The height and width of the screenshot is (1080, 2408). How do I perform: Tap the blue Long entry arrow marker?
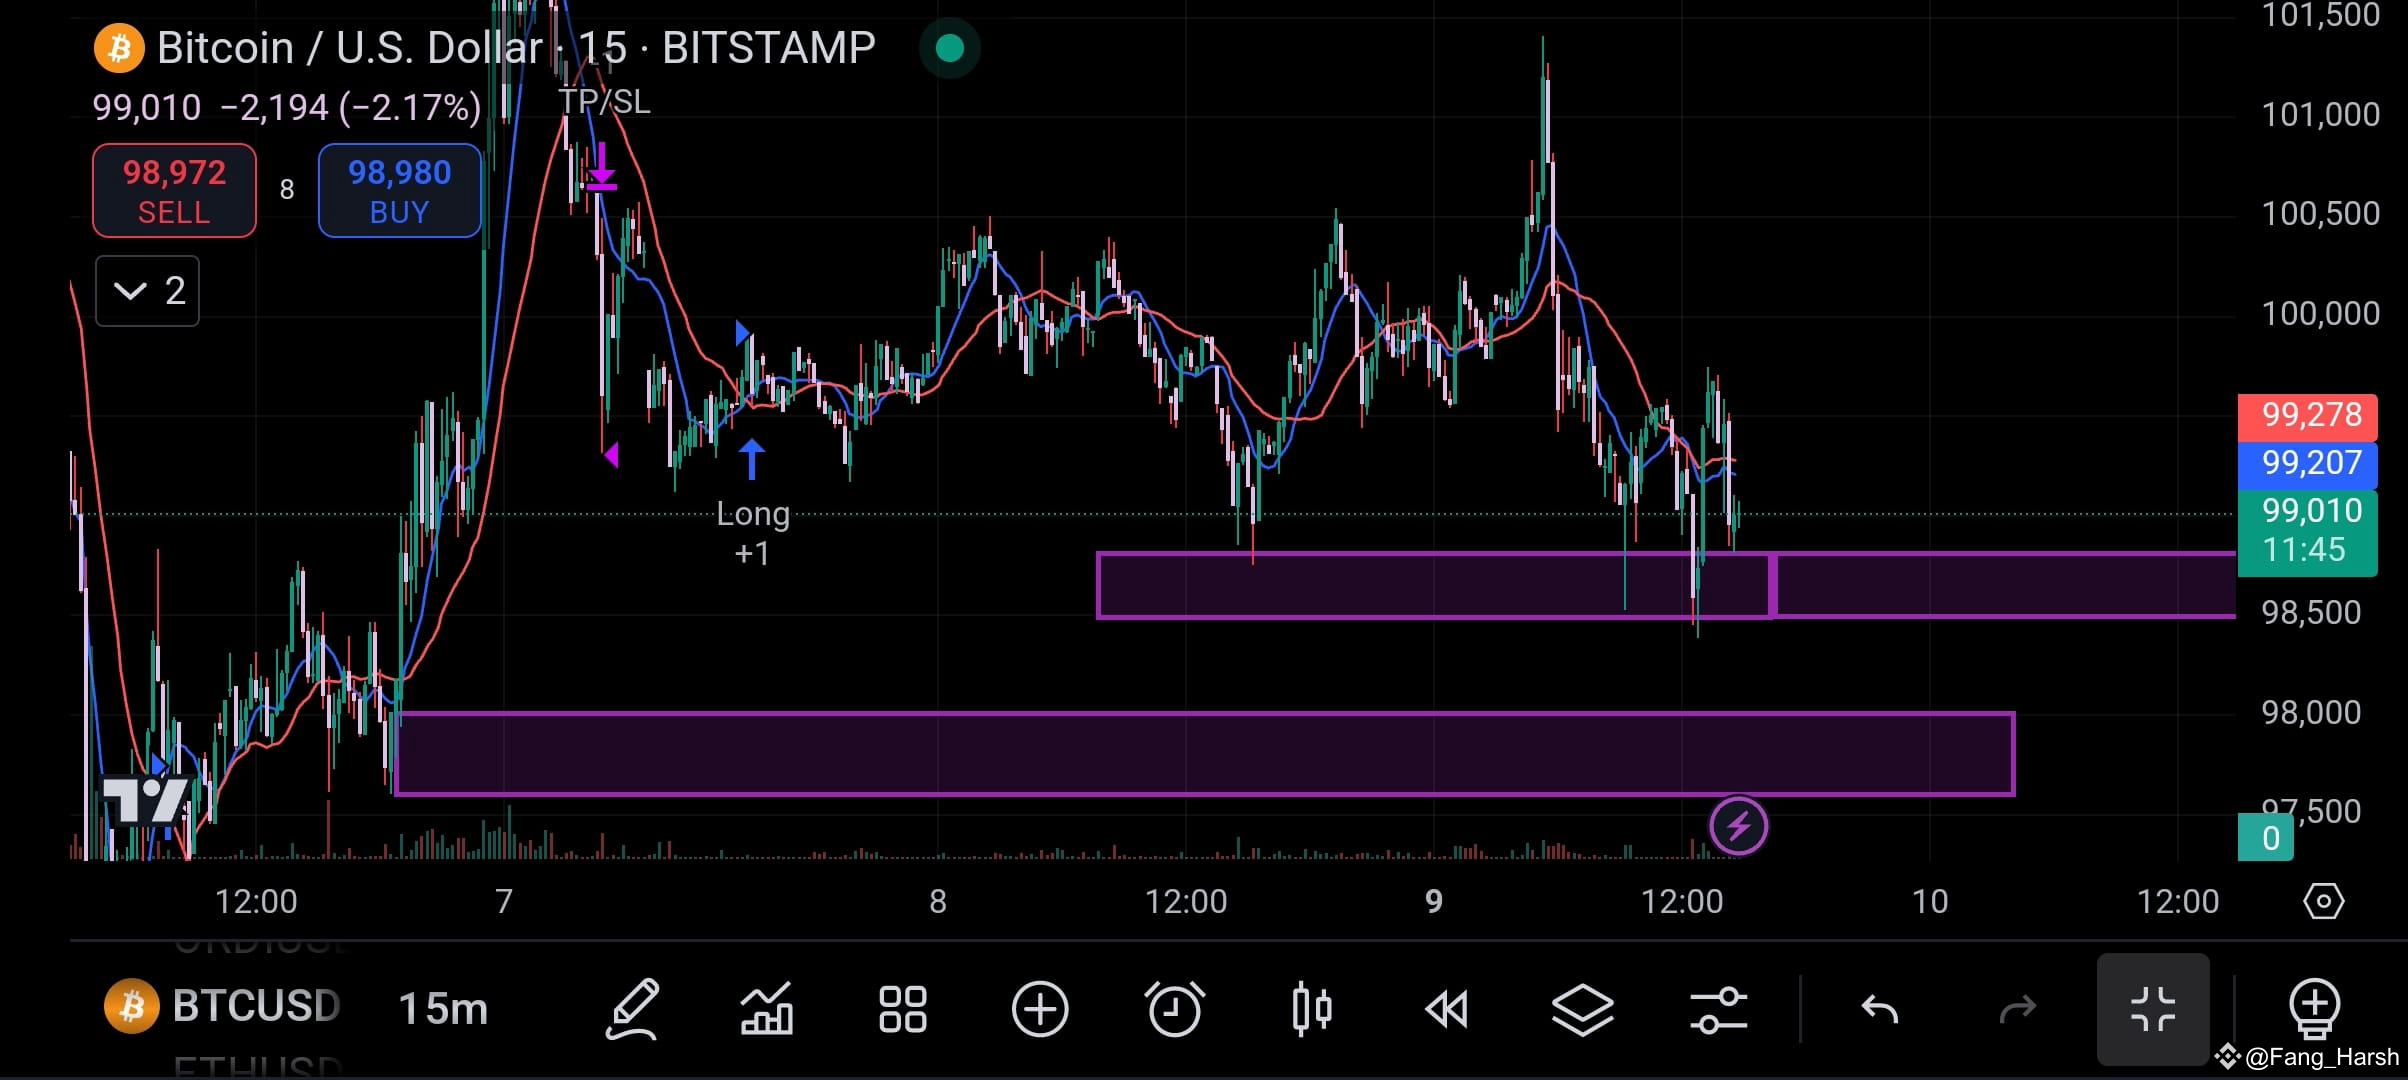click(752, 459)
